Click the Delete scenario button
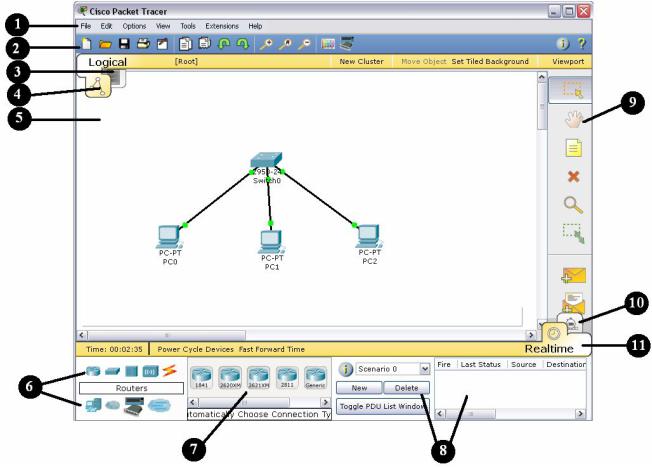The image size is (652, 467). click(406, 388)
